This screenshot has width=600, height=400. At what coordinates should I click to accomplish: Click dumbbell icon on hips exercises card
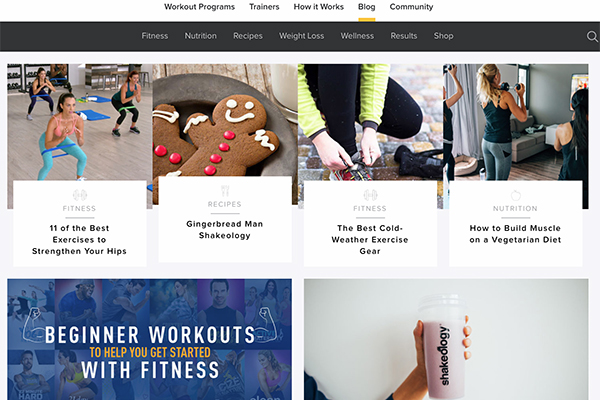coord(80,195)
